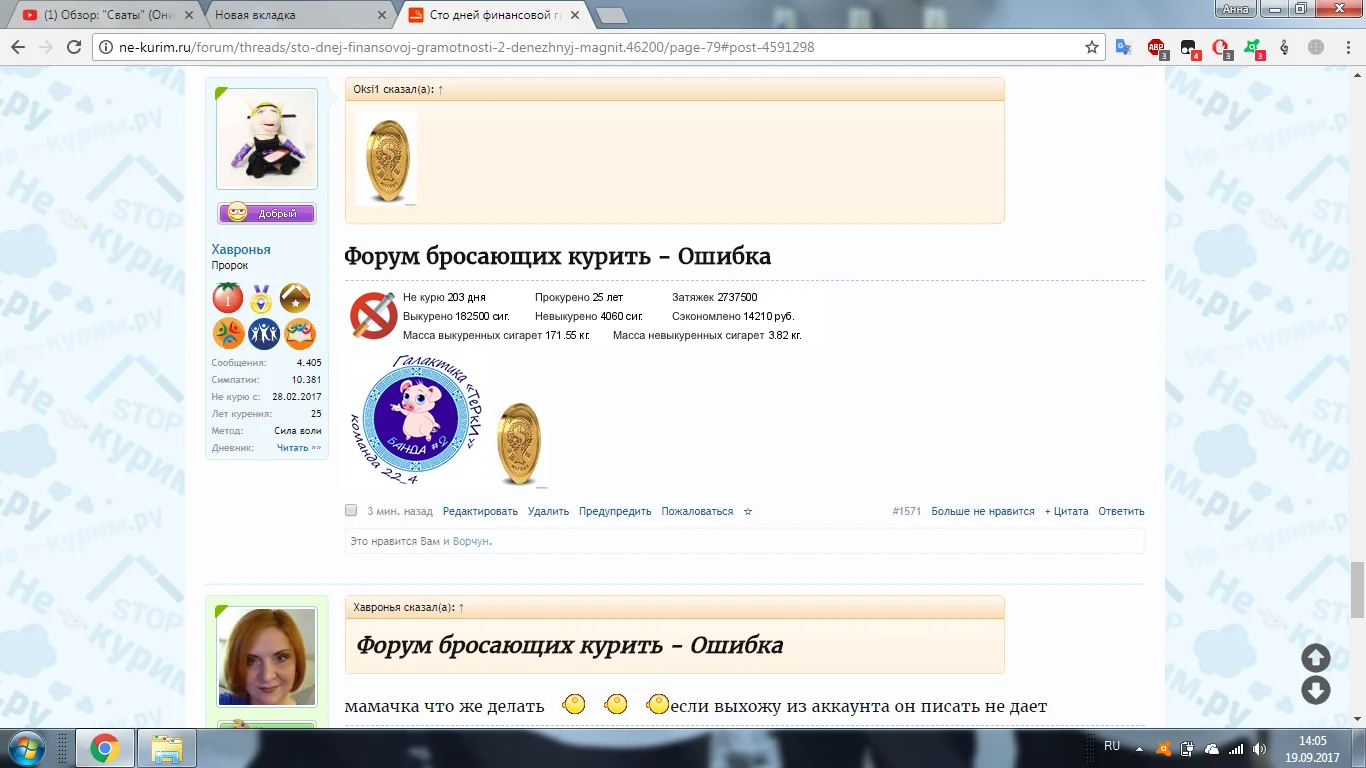Tick the checkbox for post #1571

point(351,510)
